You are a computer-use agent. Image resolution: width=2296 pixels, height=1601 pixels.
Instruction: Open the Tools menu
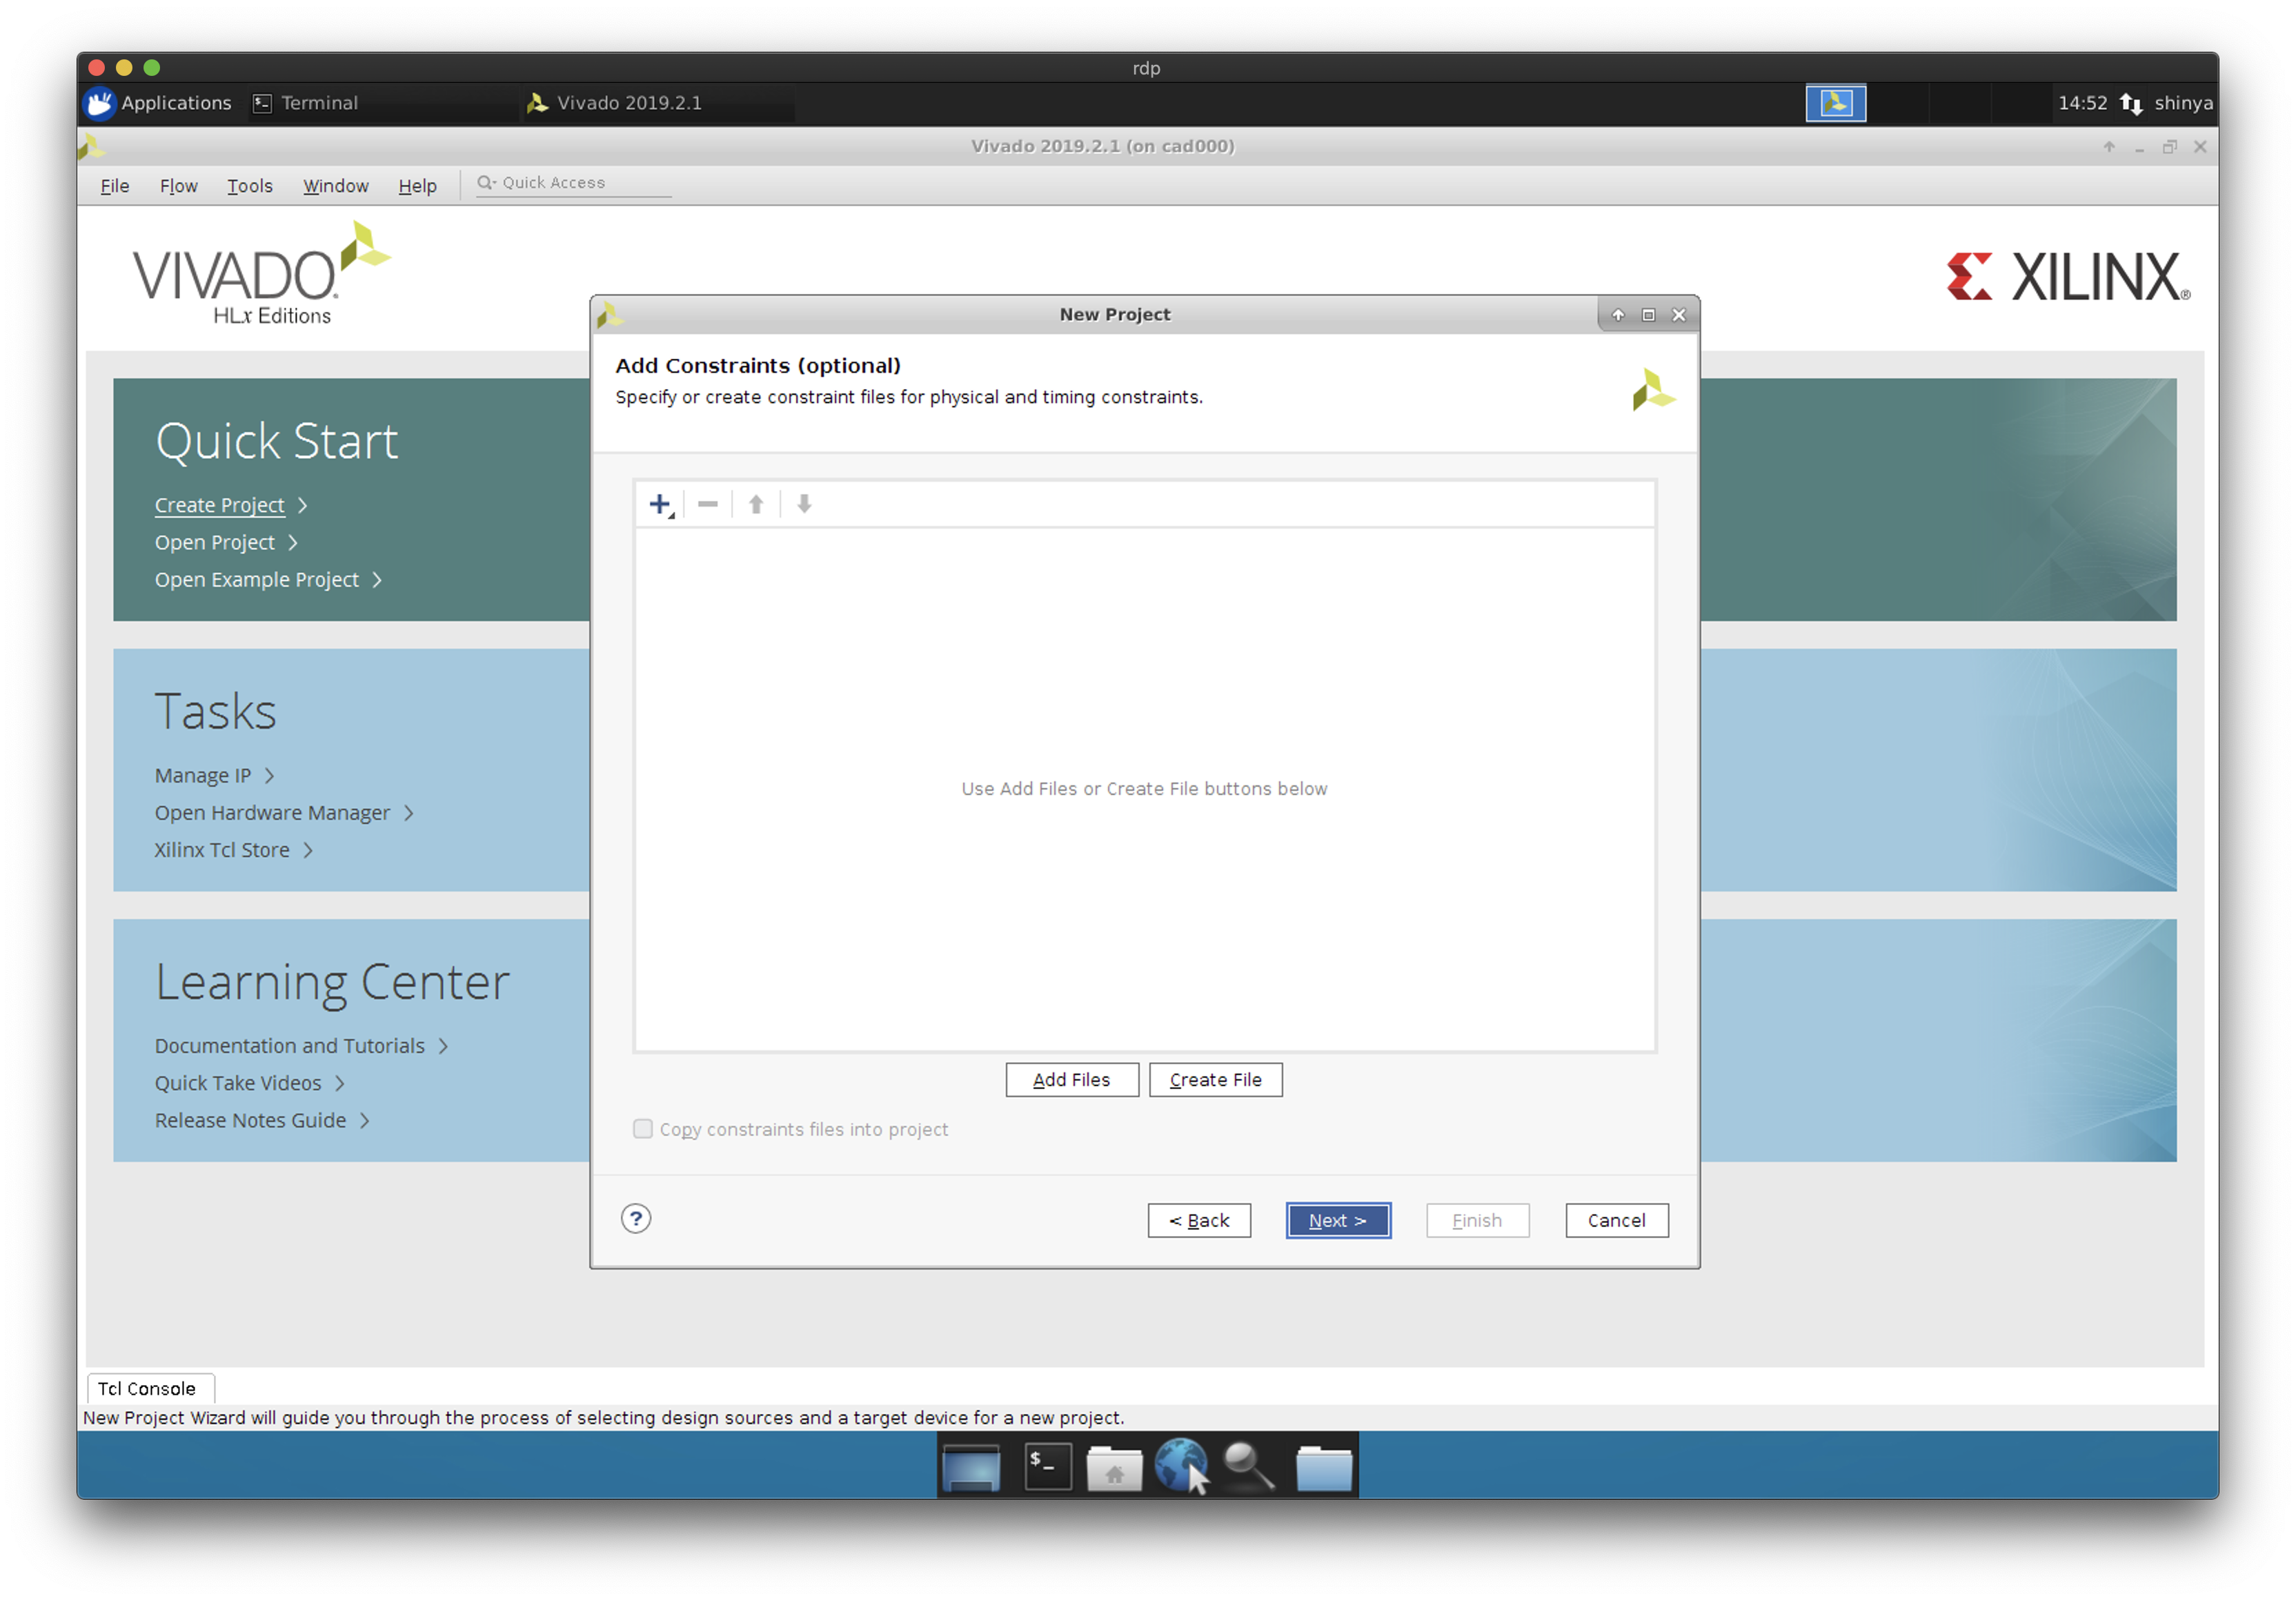click(x=249, y=186)
